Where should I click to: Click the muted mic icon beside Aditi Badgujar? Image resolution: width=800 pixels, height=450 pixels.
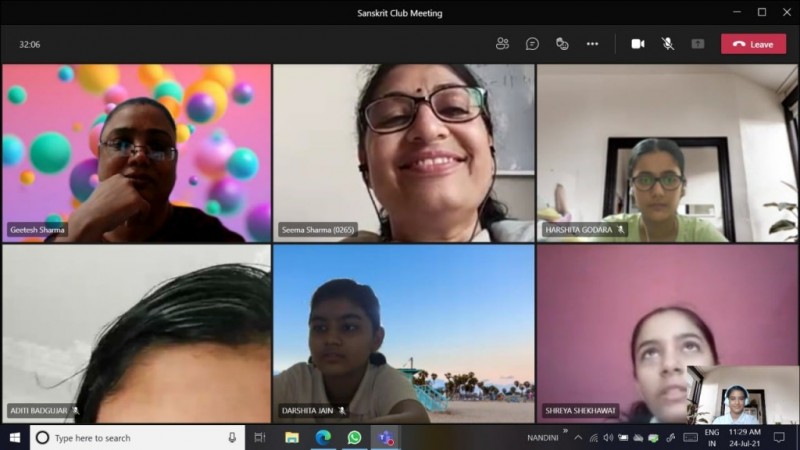click(x=76, y=410)
